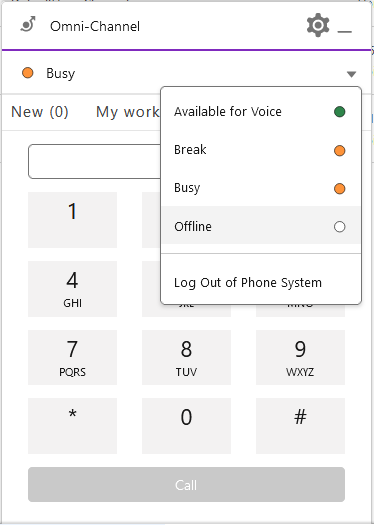
Task: Click the orange Busy status indicator
Action: [x=27, y=73]
